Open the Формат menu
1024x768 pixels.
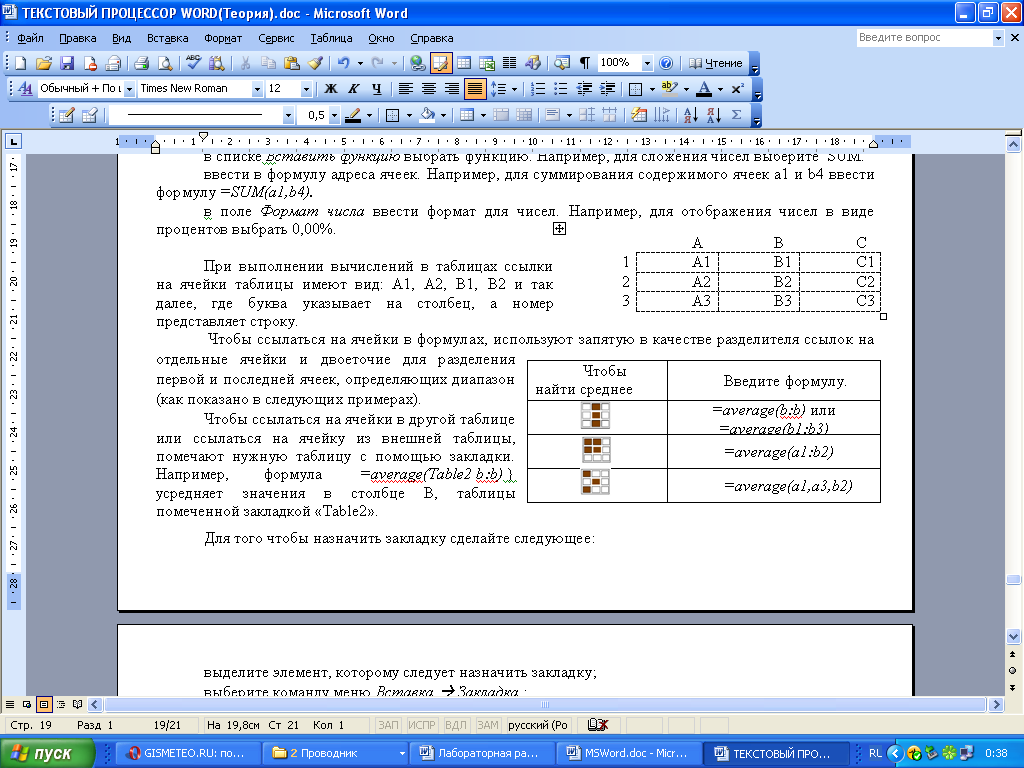click(x=223, y=38)
